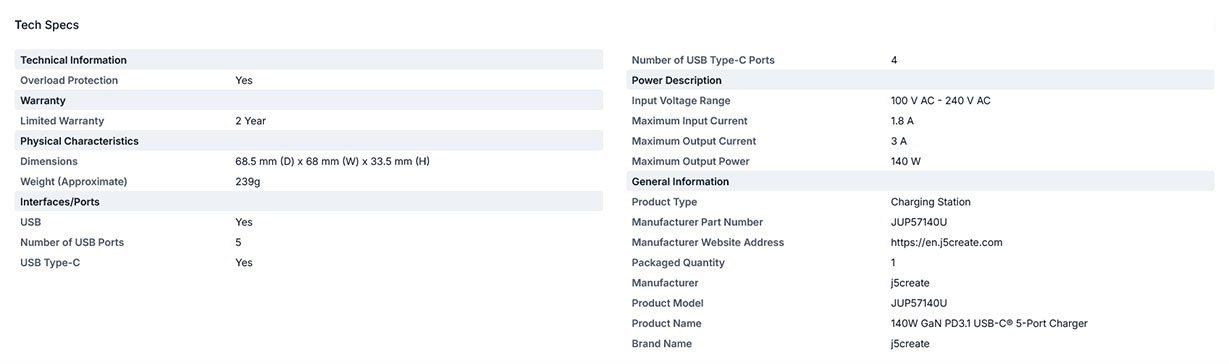Image resolution: width=1229 pixels, height=364 pixels.
Task: Select the product name 140W GaN PD3.1 text
Action: pos(989,323)
